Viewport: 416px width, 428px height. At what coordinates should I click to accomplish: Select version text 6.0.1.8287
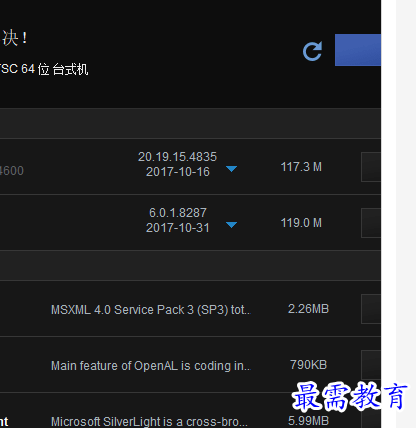click(x=178, y=213)
